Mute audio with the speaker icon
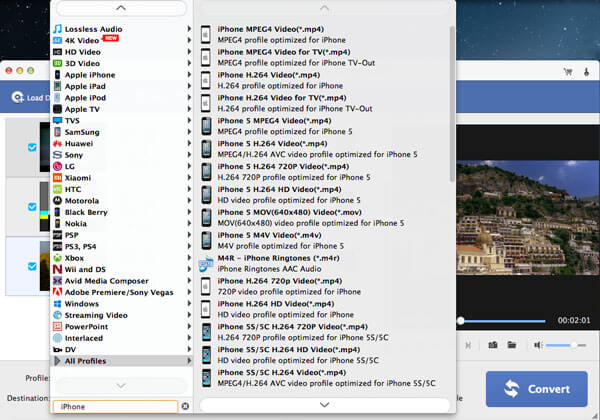The height and width of the screenshot is (420, 600). 538,345
